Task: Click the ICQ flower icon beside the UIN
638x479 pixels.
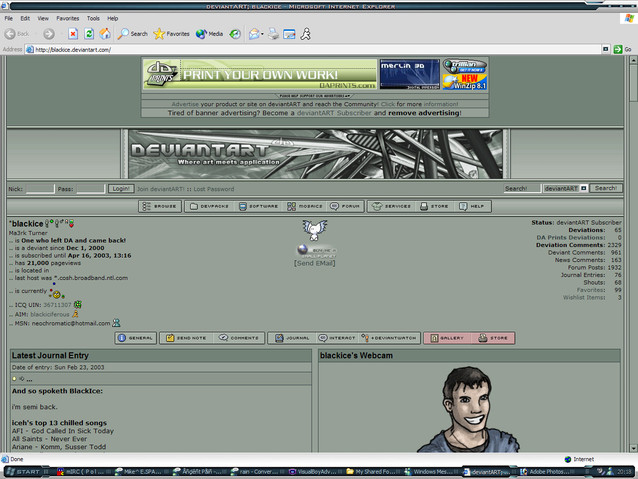Action: coord(78,304)
